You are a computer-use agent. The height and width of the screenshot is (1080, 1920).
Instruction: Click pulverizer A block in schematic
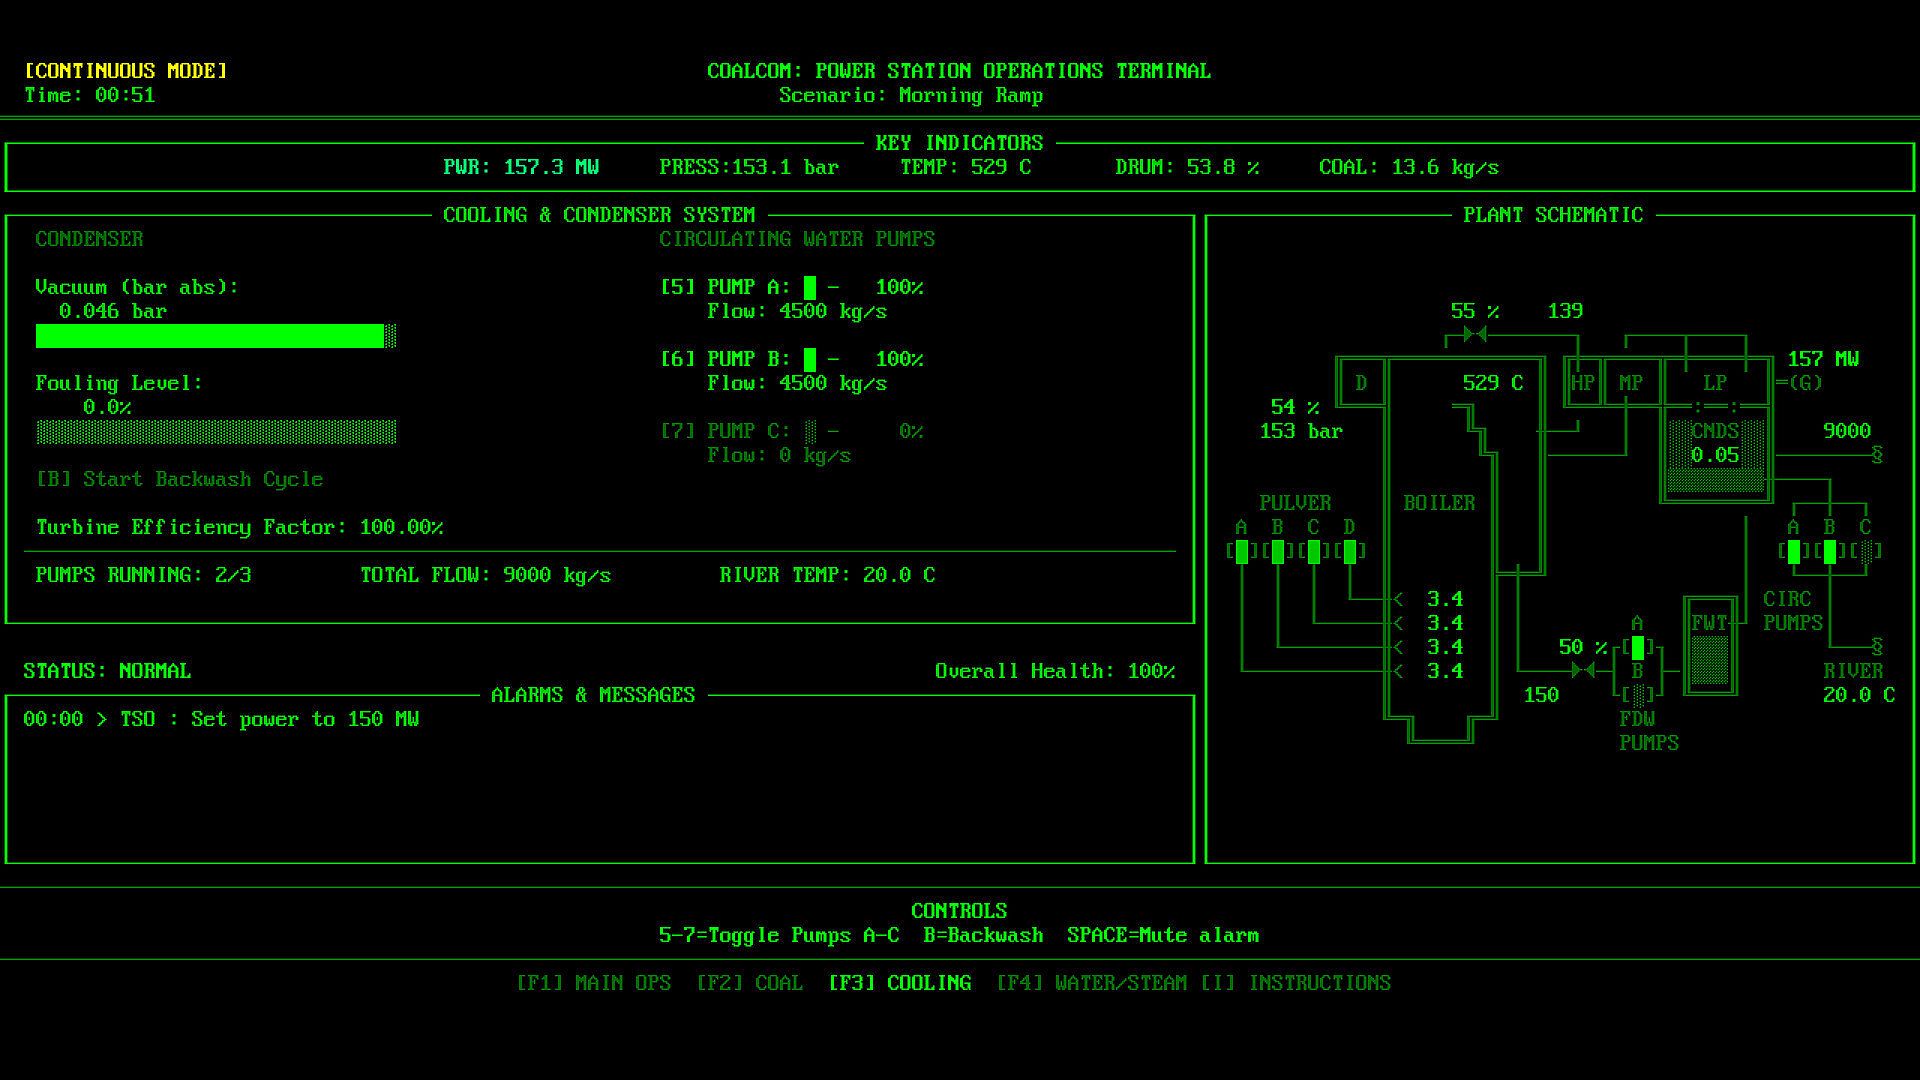[1241, 551]
